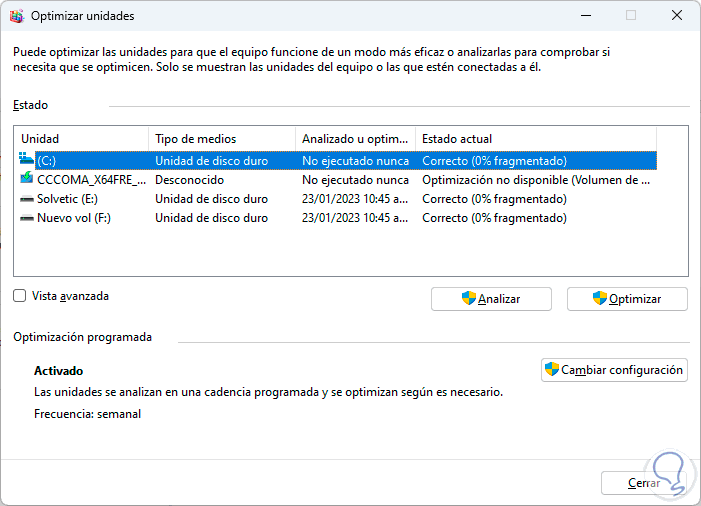
Task: Sort by Tipo de medios column header
Action: pos(220,138)
